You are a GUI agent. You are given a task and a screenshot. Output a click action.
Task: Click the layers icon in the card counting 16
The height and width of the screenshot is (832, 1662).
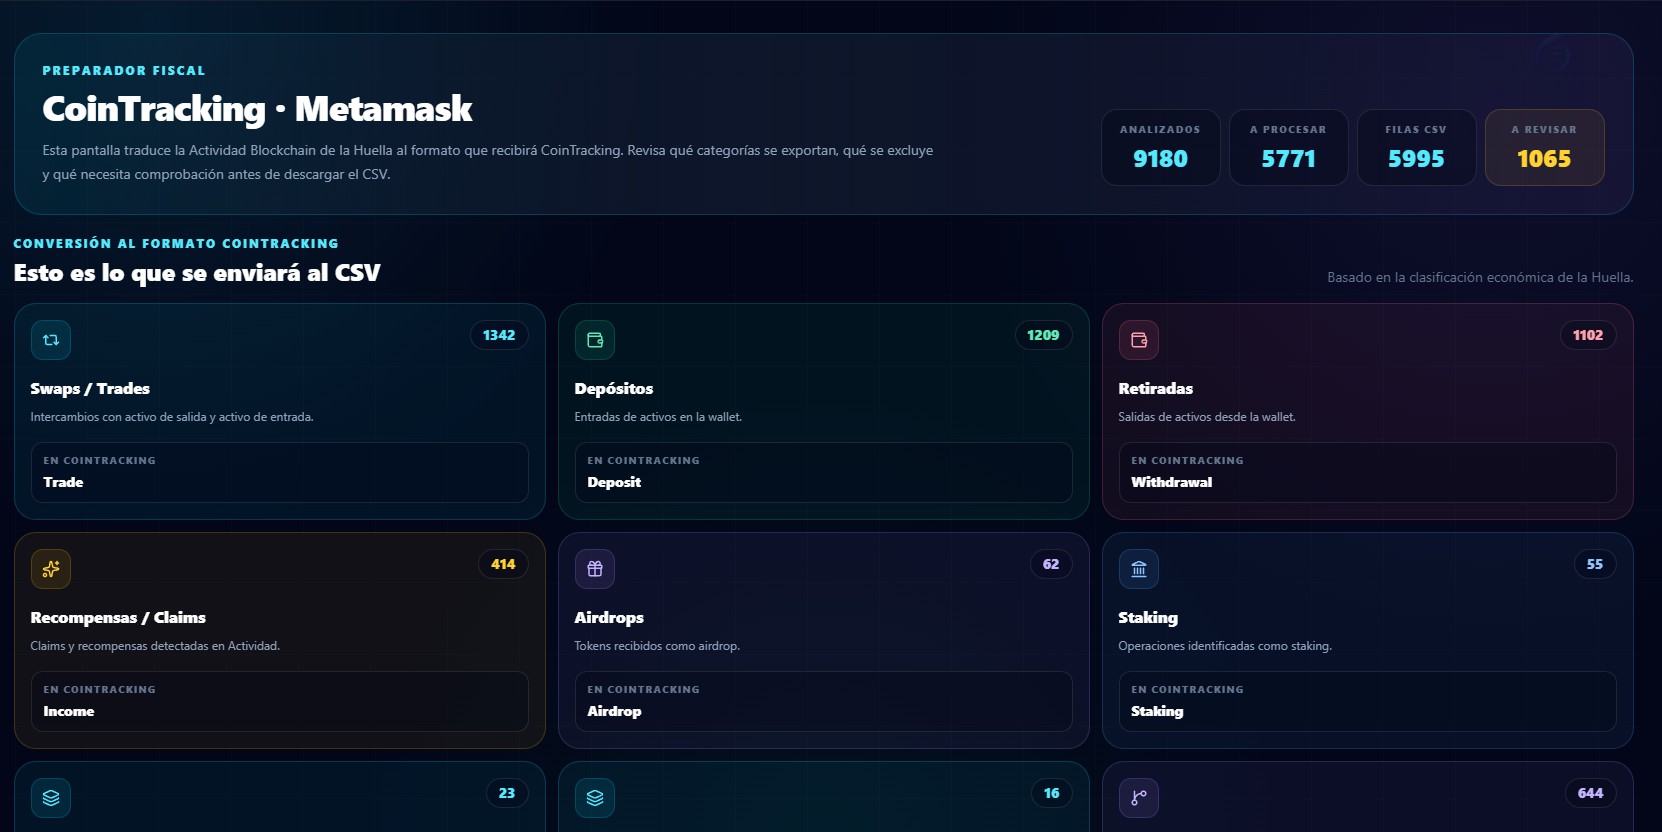click(x=595, y=798)
